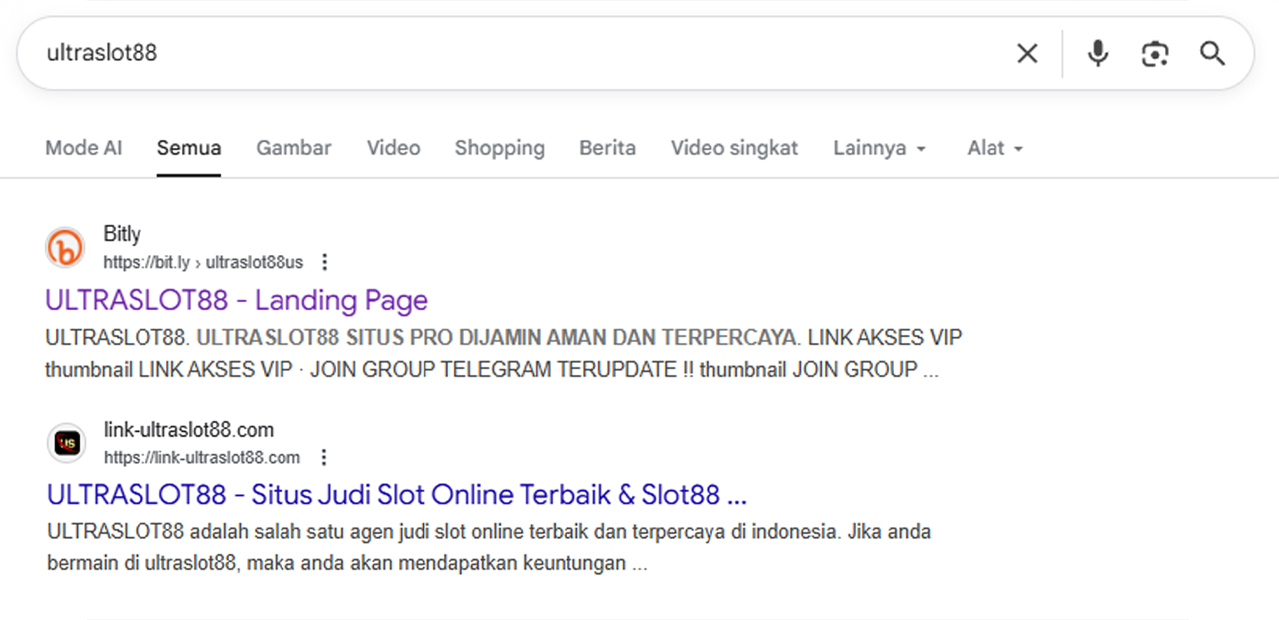Click the link-ultraslot88.com site name

coord(189,429)
